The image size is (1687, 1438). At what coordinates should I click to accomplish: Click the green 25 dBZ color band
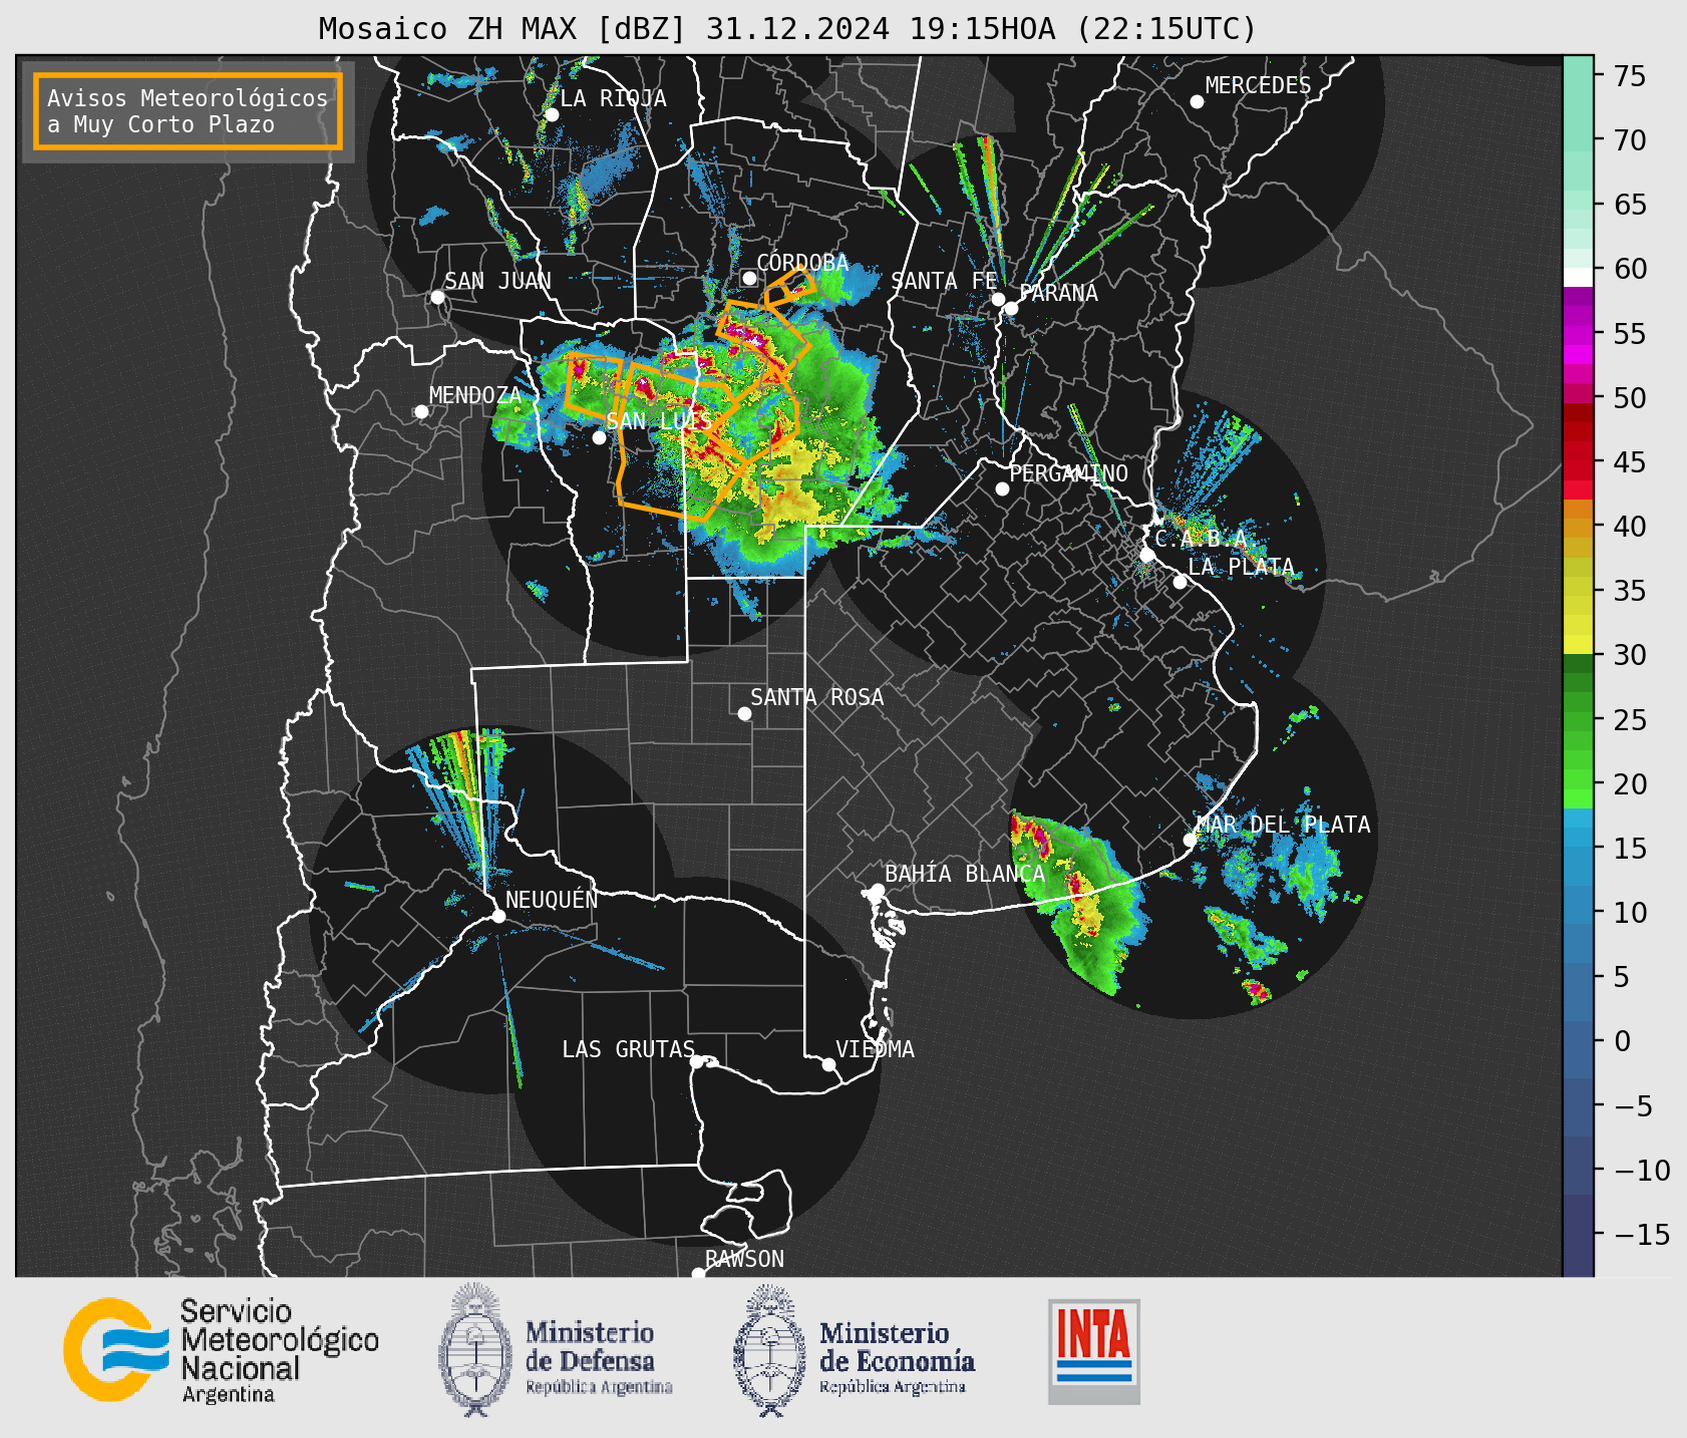click(x=1578, y=720)
